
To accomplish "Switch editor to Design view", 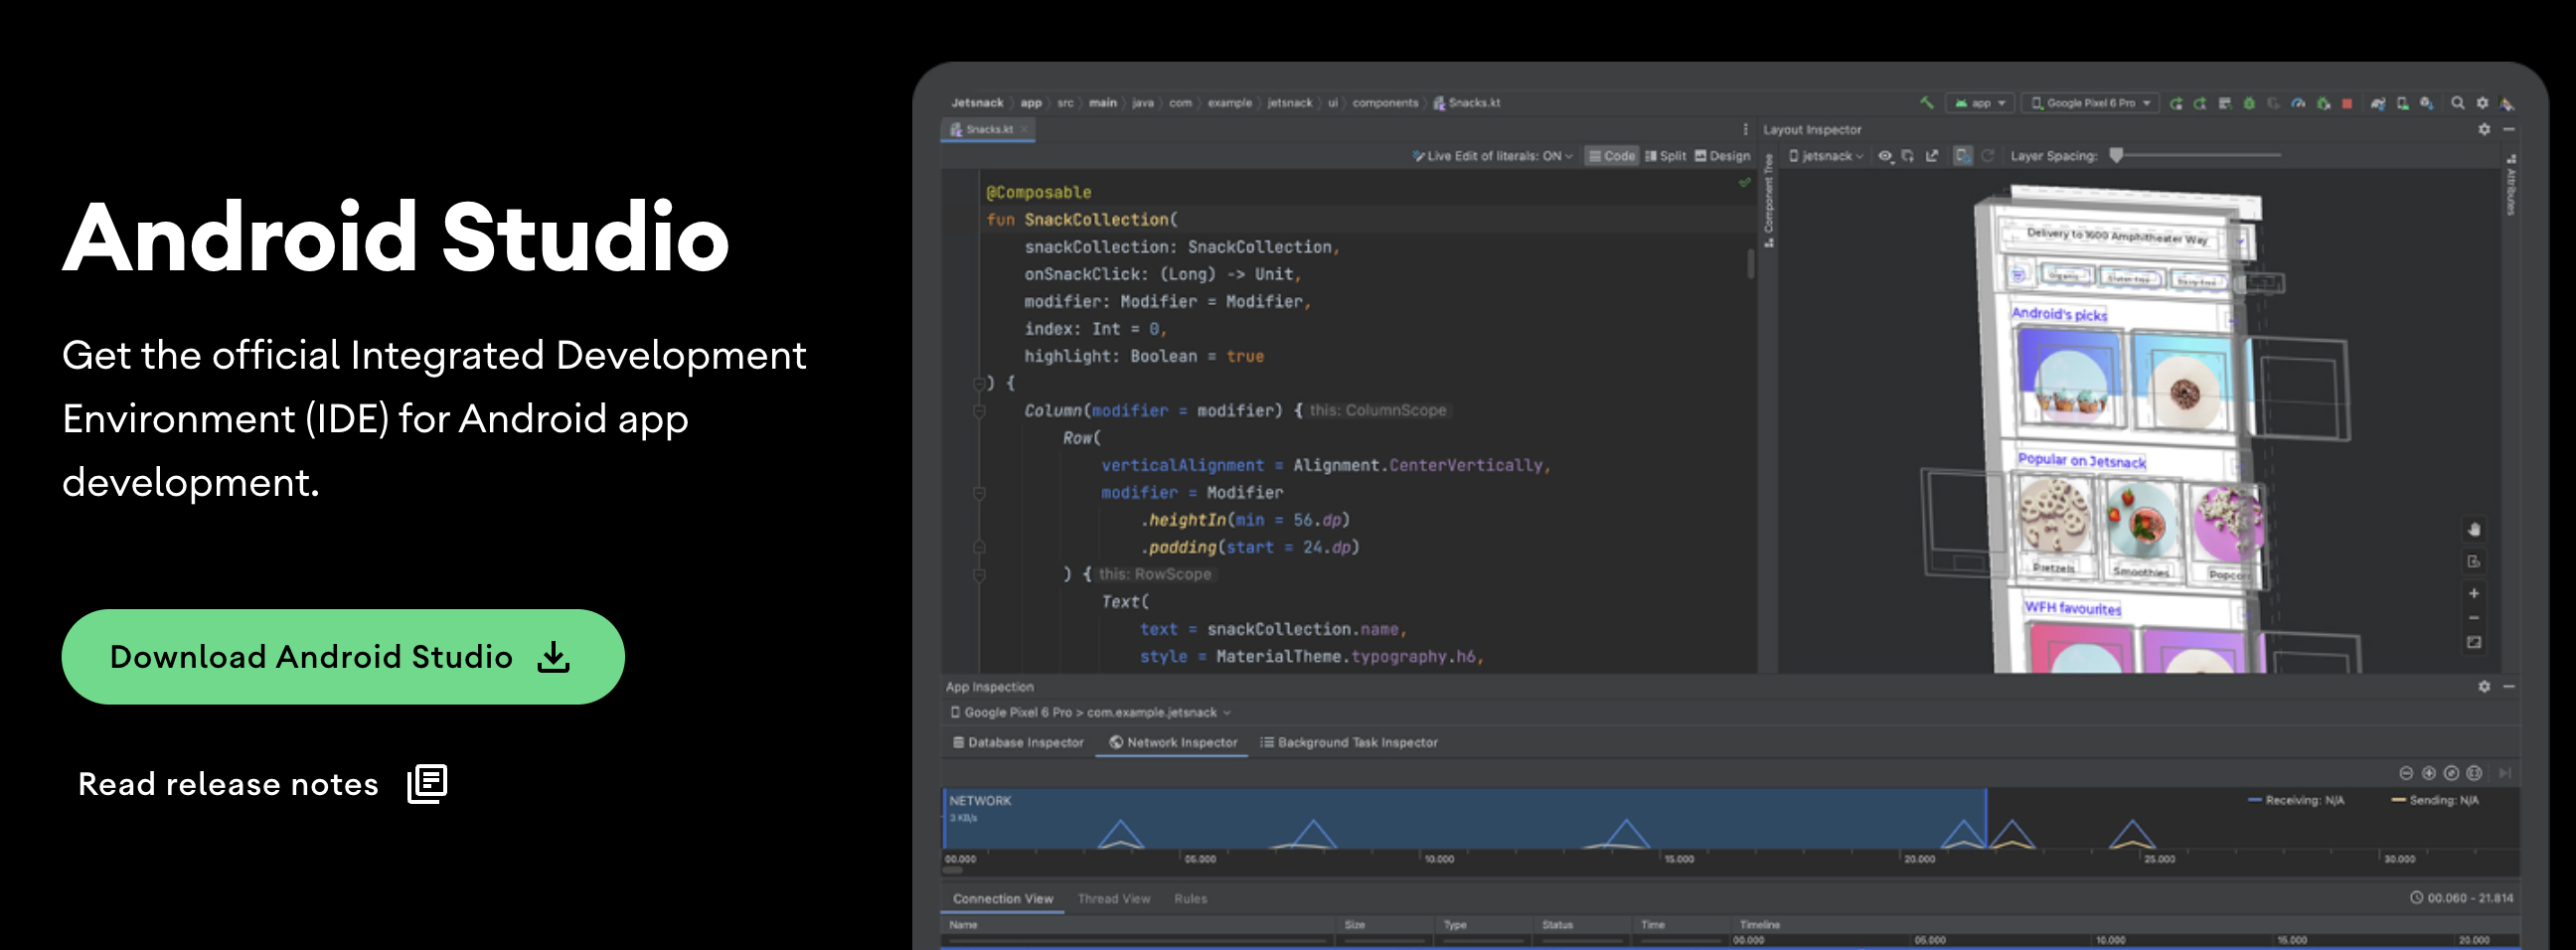I will coord(1723,156).
